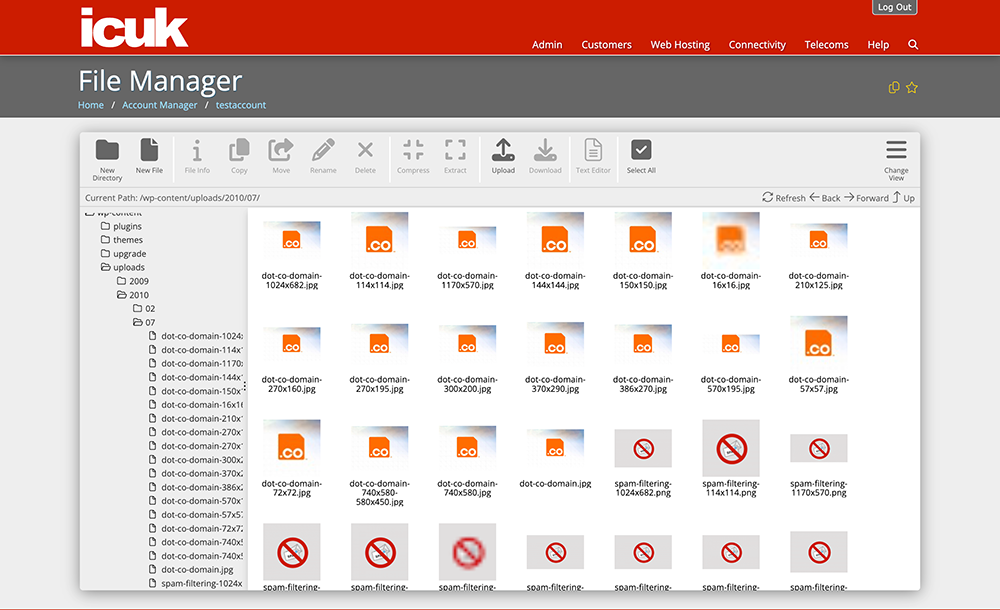1000x610 pixels.
Task: Follow the Home breadcrumb link
Action: (x=91, y=105)
